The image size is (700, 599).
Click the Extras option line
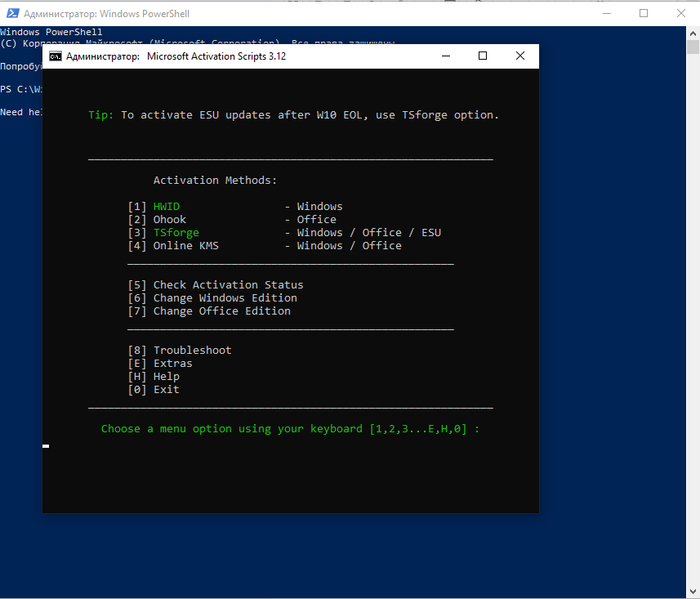pyautogui.click(x=160, y=363)
